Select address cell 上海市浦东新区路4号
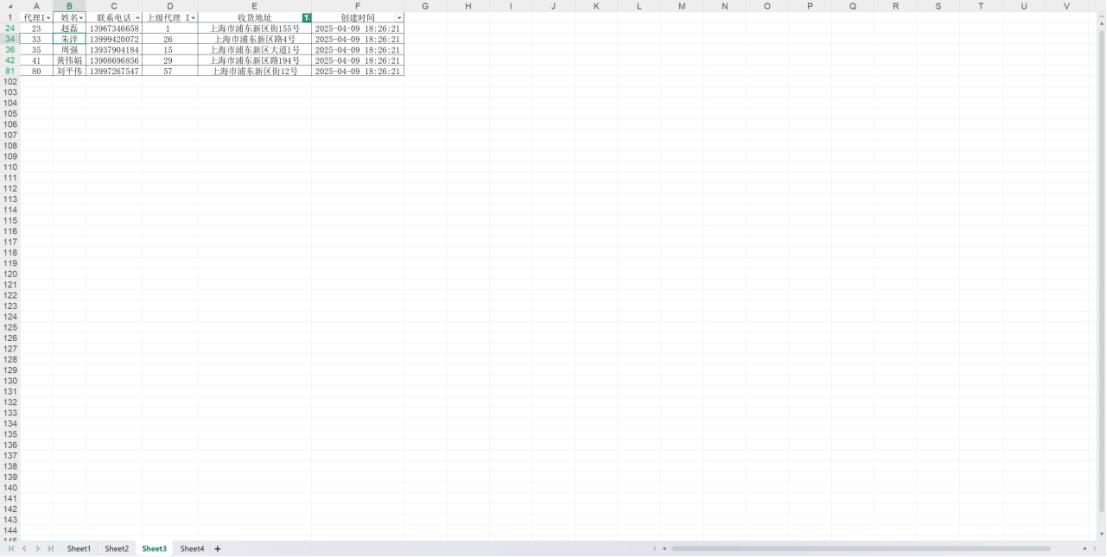The image size is (1107, 557). click(255, 40)
